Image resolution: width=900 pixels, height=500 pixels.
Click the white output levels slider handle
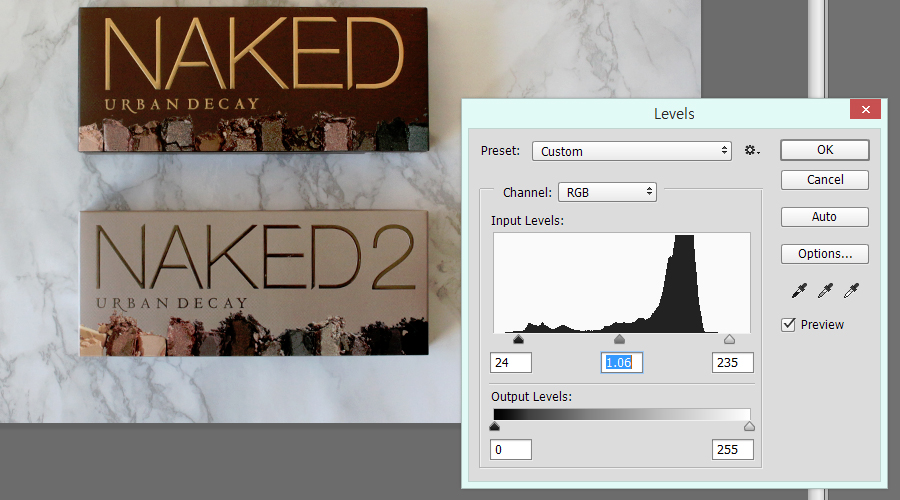750,427
